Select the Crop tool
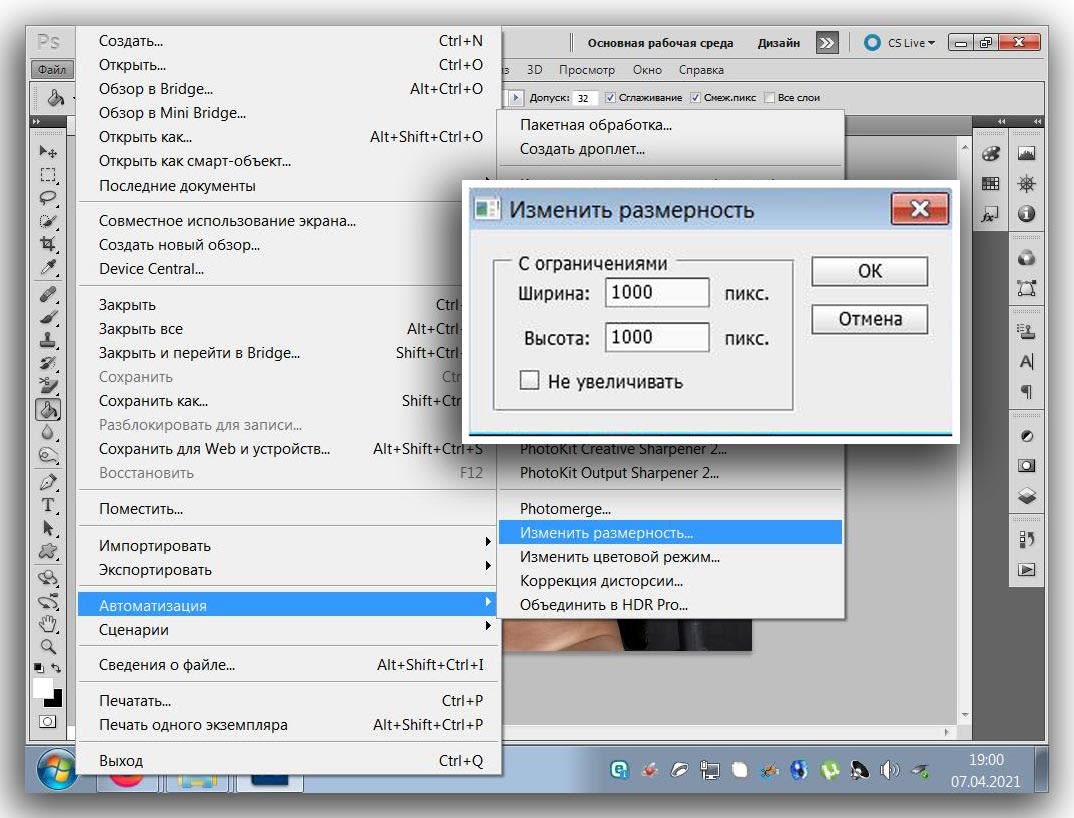This screenshot has width=1074, height=818. pyautogui.click(x=47, y=244)
